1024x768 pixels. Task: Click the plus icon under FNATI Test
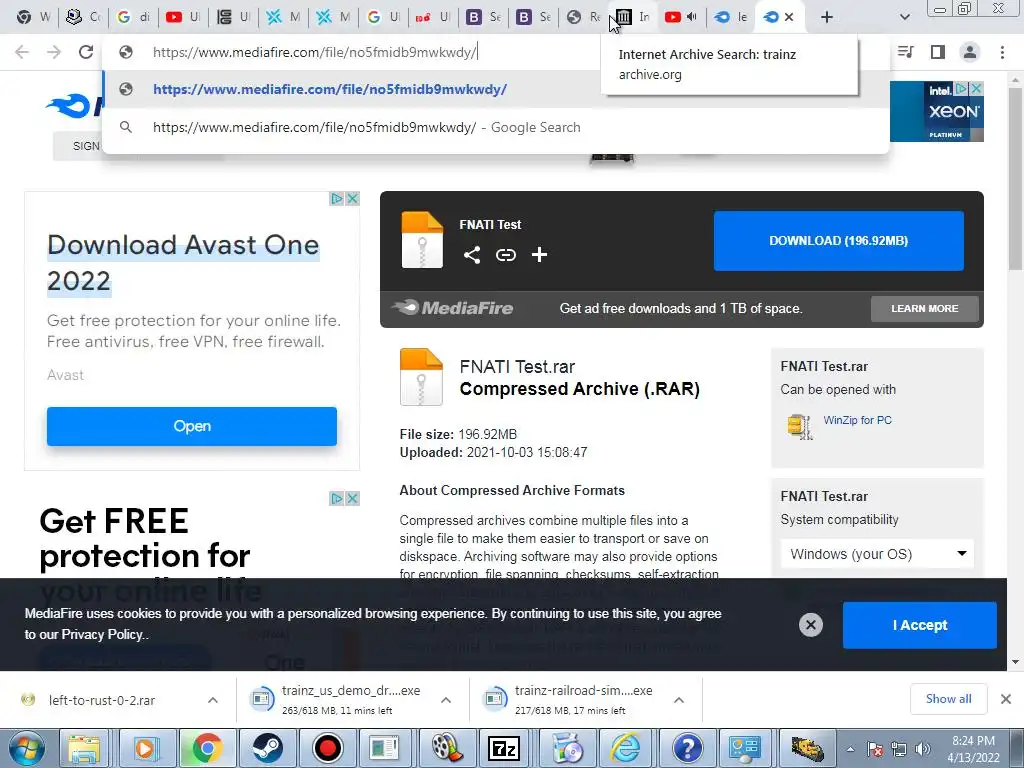pyautogui.click(x=539, y=255)
